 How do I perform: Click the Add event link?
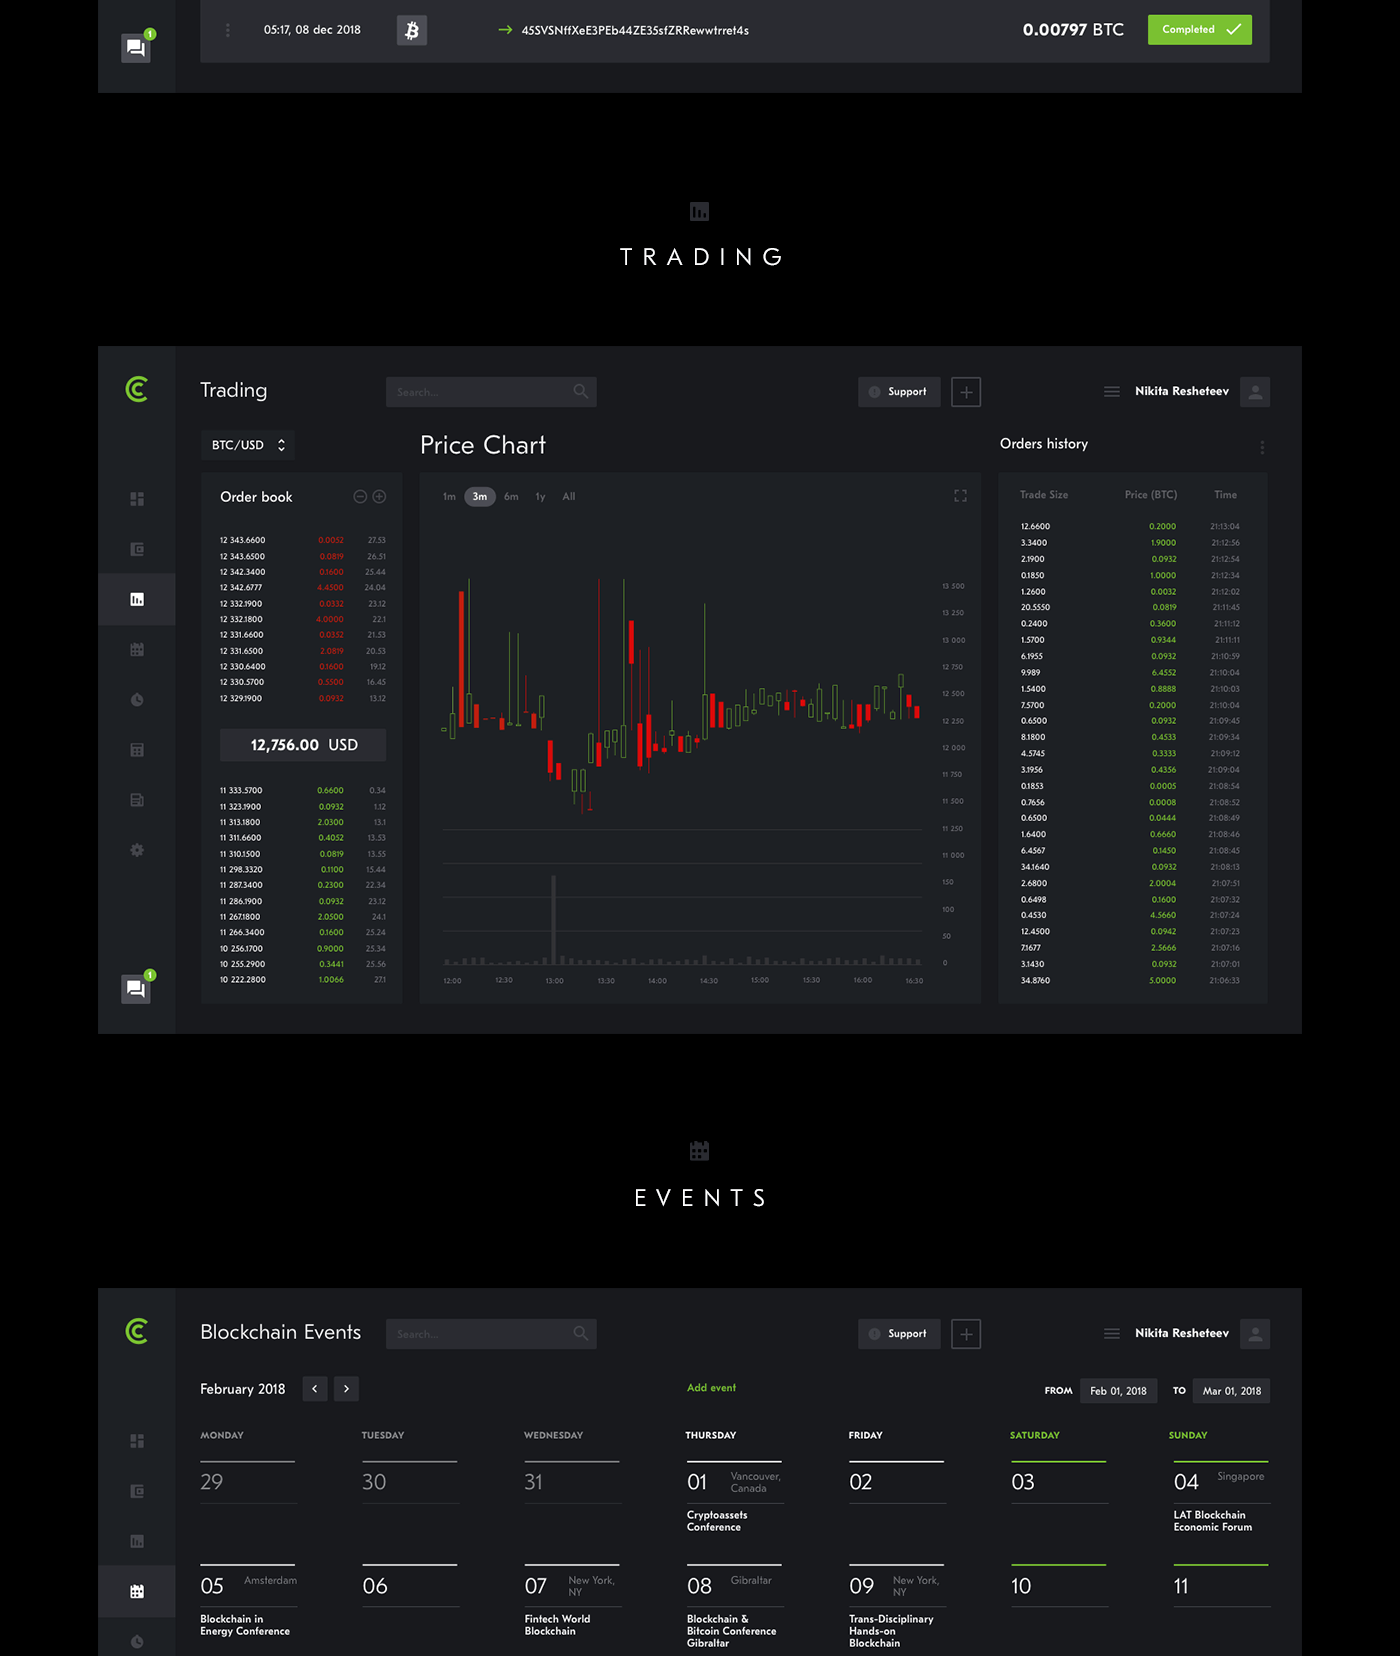point(711,1388)
